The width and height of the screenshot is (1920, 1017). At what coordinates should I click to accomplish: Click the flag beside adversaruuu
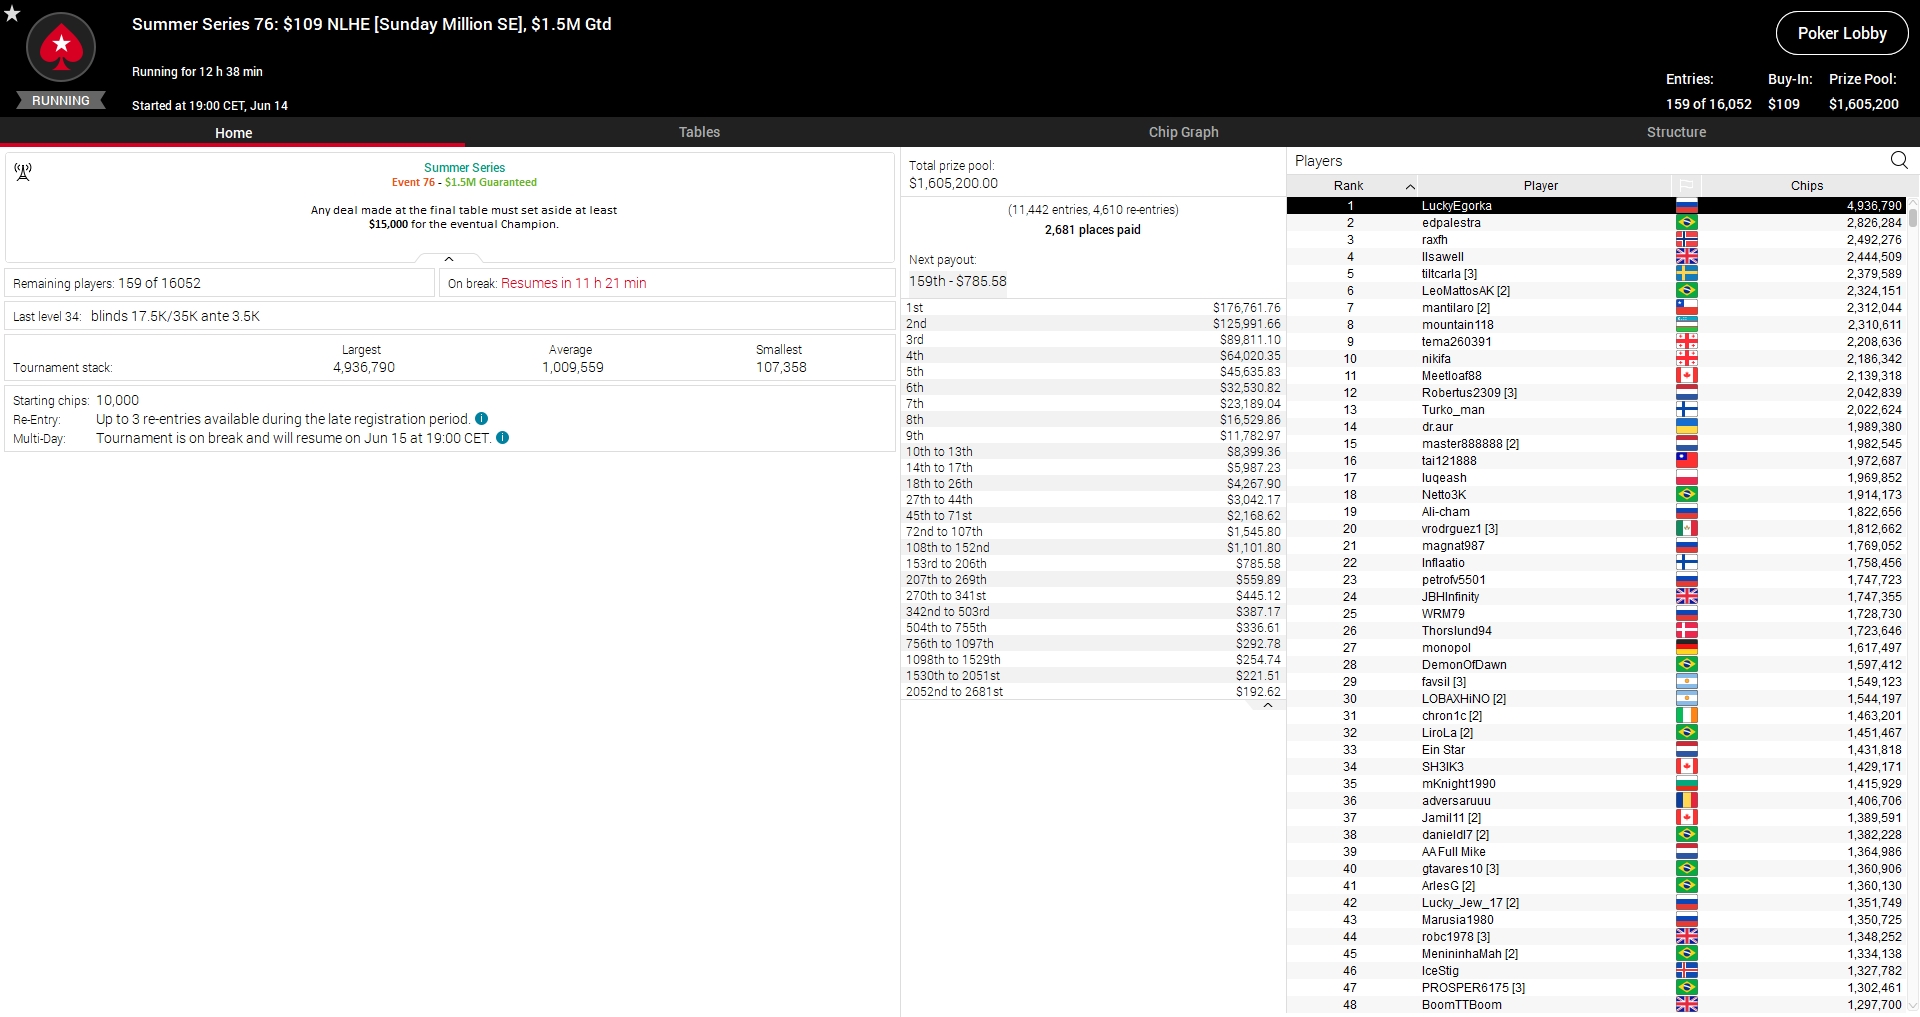tap(1686, 801)
